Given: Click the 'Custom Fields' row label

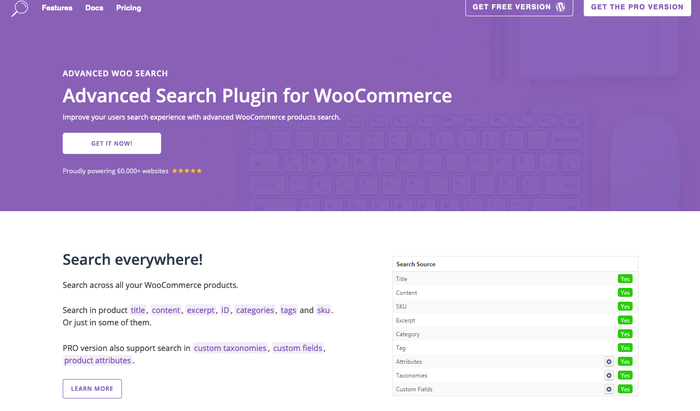Looking at the screenshot, I should [414, 389].
